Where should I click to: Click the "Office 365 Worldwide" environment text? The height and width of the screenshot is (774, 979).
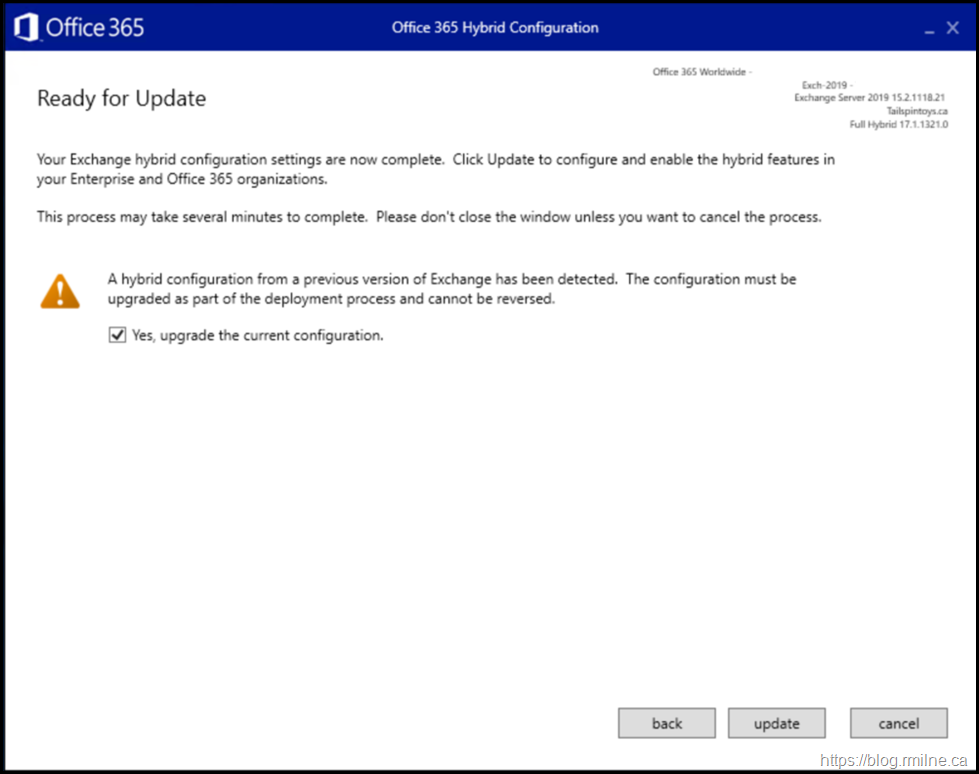(x=701, y=72)
